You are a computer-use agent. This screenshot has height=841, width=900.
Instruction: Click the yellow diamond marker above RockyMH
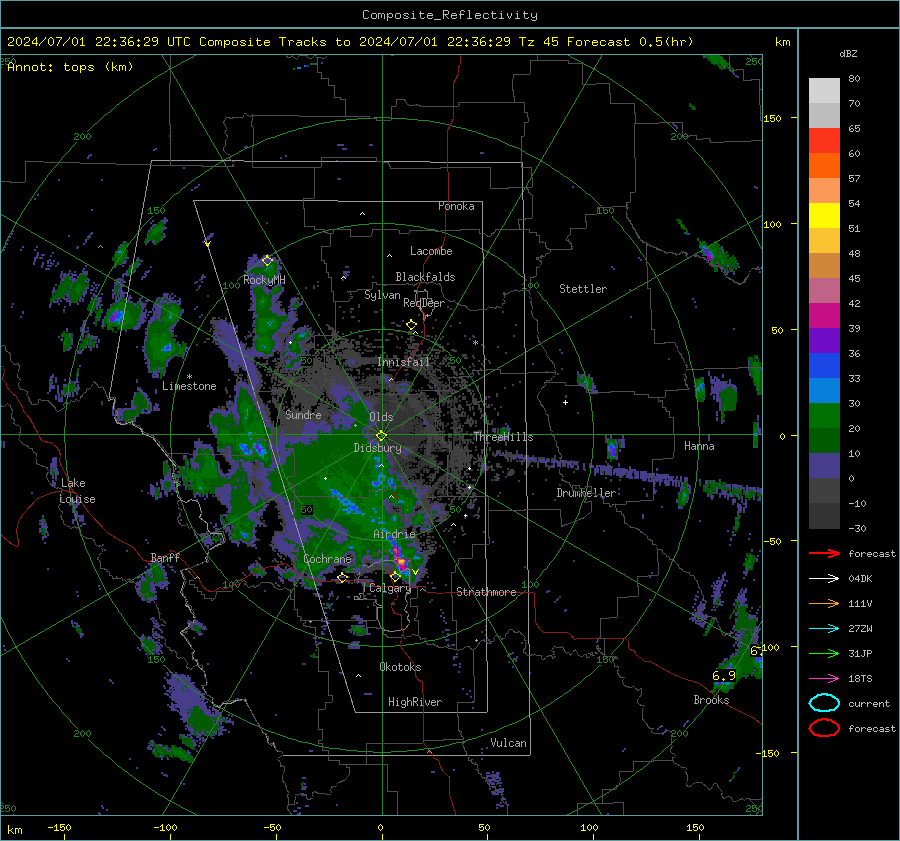pos(267,261)
